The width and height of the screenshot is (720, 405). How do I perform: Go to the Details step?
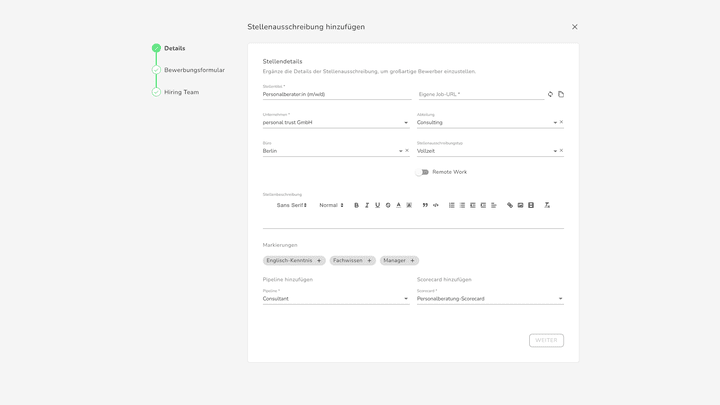tap(169, 48)
